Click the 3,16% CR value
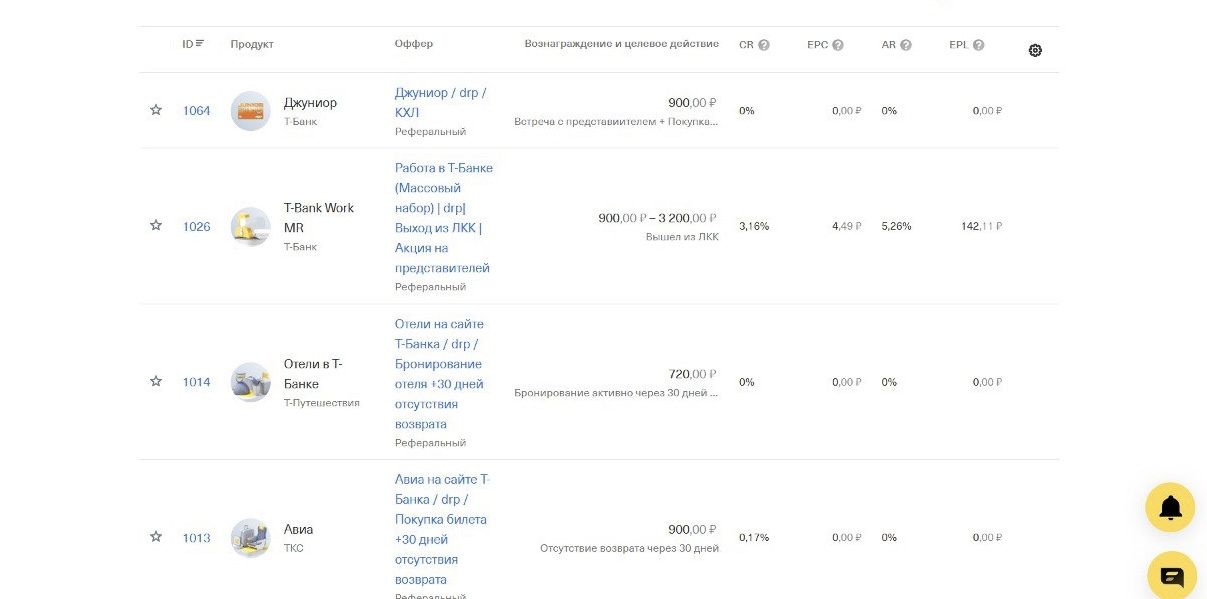 coord(754,226)
